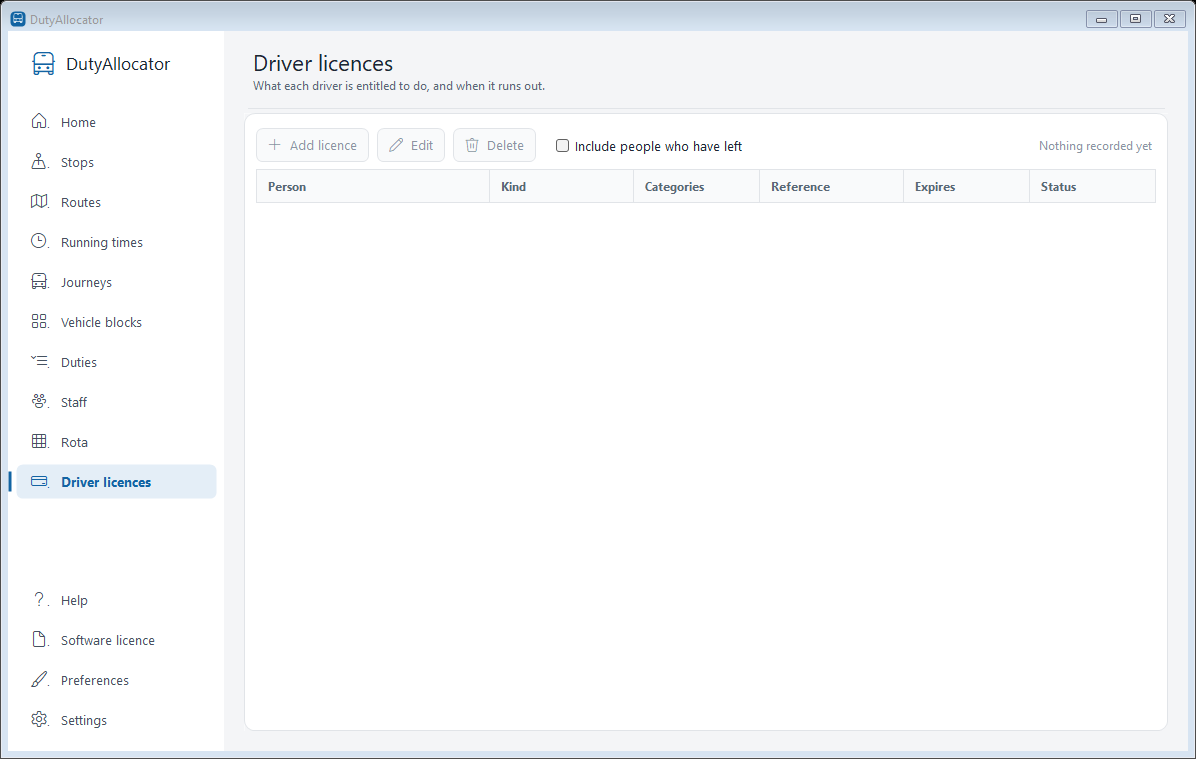This screenshot has width=1196, height=759.
Task: Click the Routes map icon
Action: [x=40, y=201]
